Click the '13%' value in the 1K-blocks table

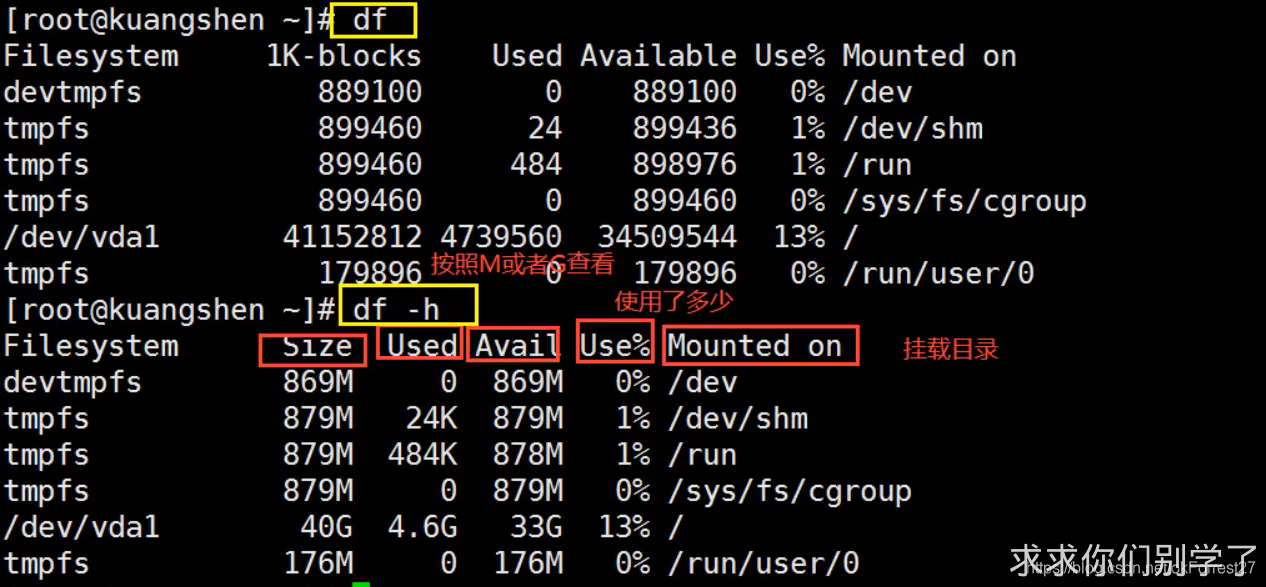(x=798, y=237)
